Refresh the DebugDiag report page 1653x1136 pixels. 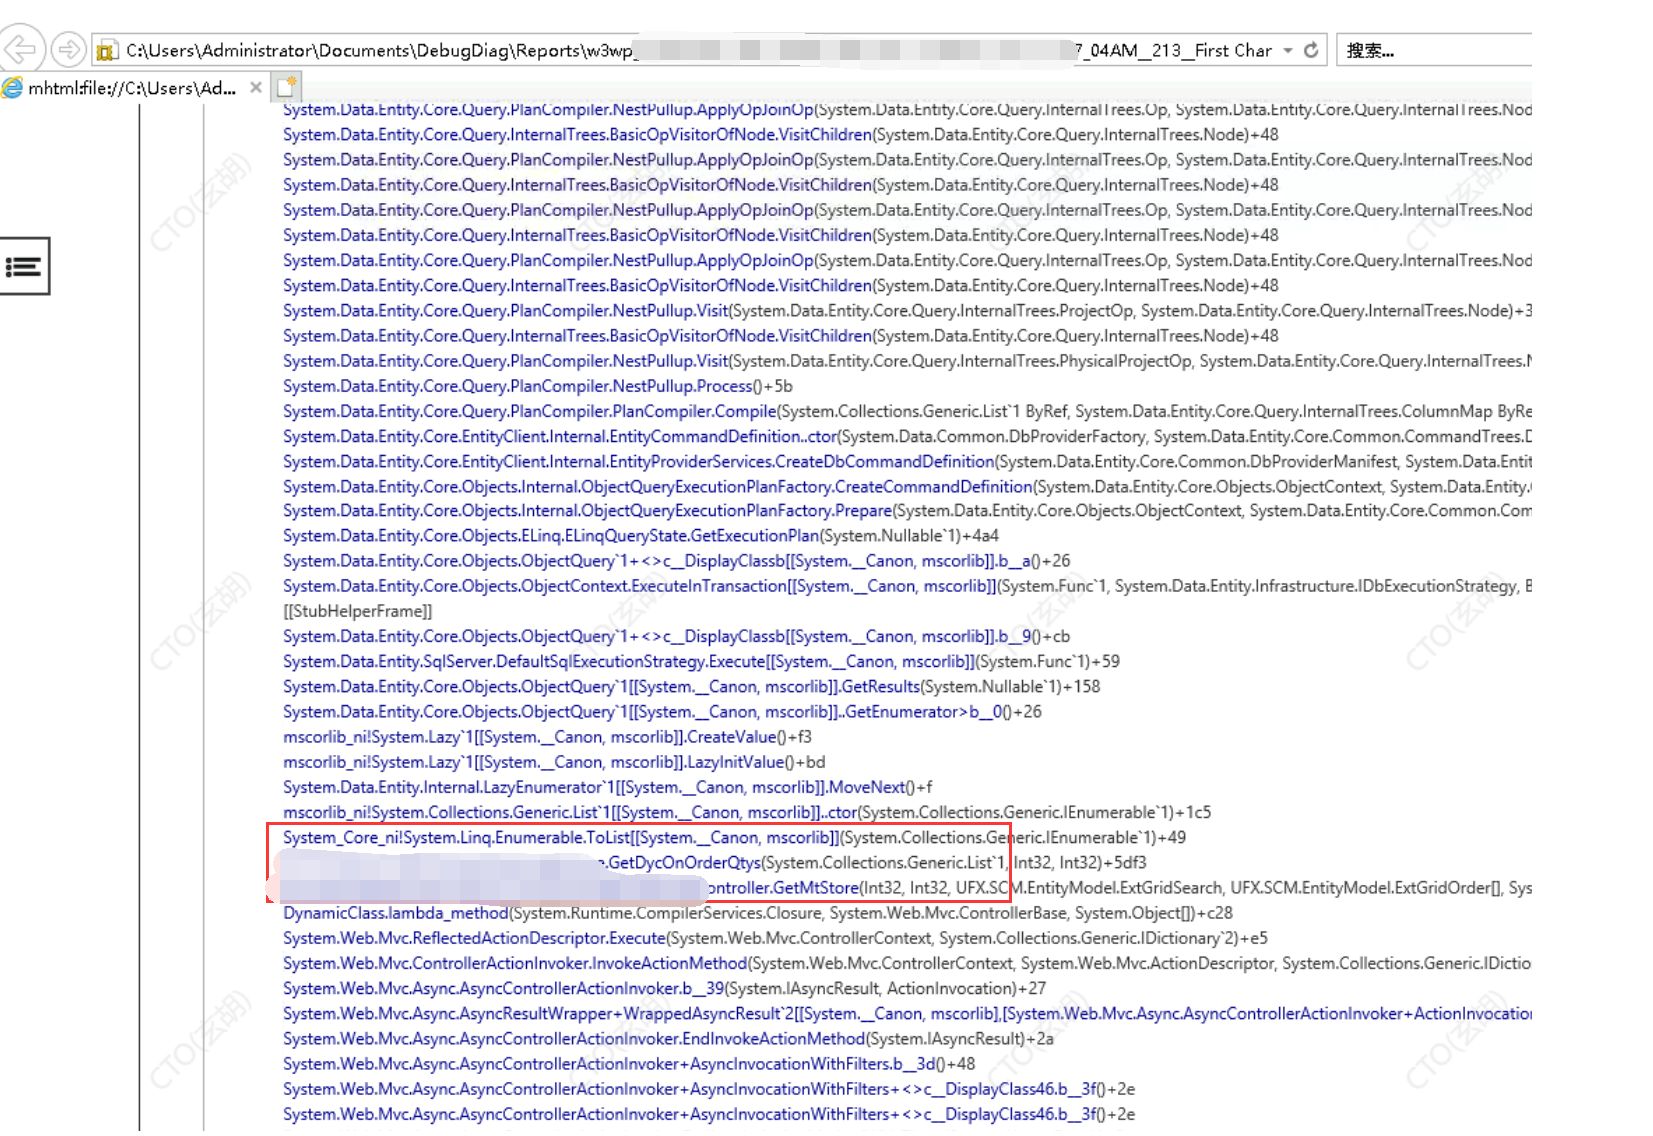click(1311, 50)
